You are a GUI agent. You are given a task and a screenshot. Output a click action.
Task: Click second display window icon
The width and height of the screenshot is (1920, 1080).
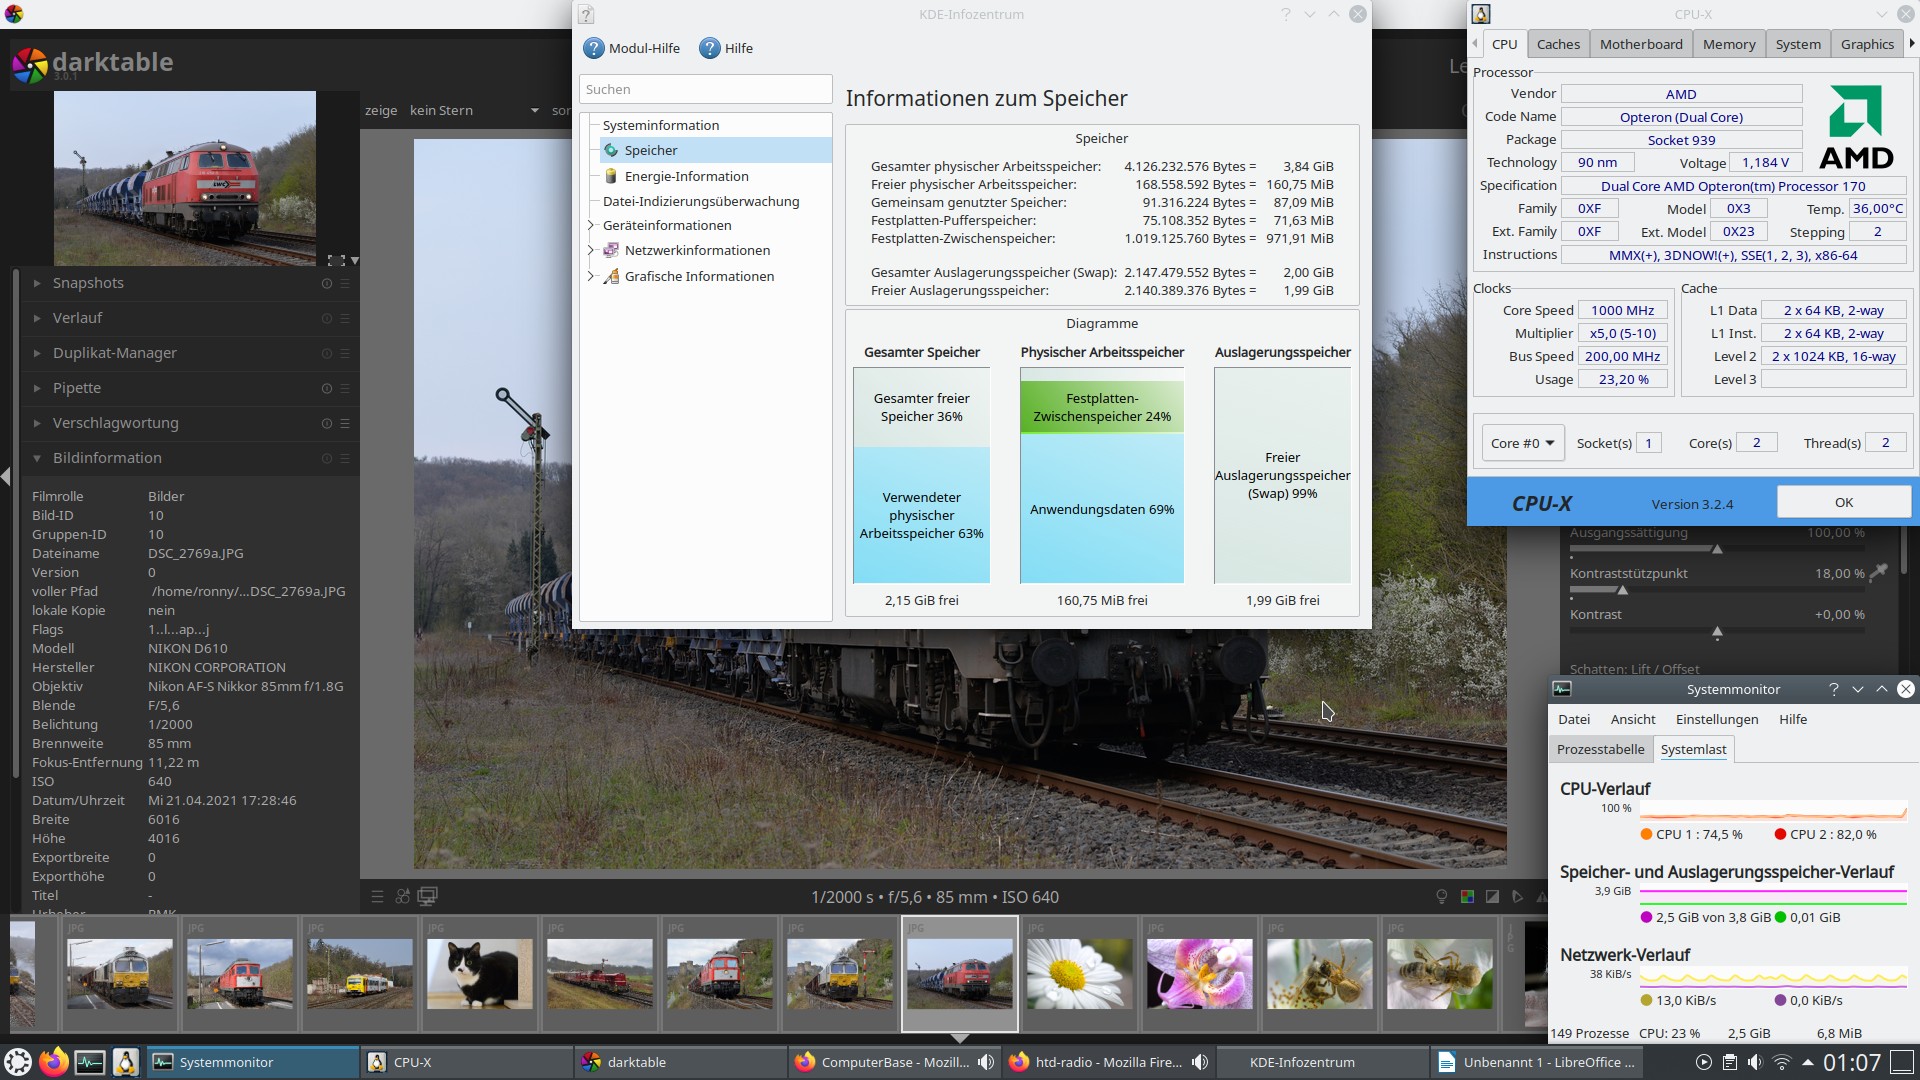pyautogui.click(x=428, y=897)
